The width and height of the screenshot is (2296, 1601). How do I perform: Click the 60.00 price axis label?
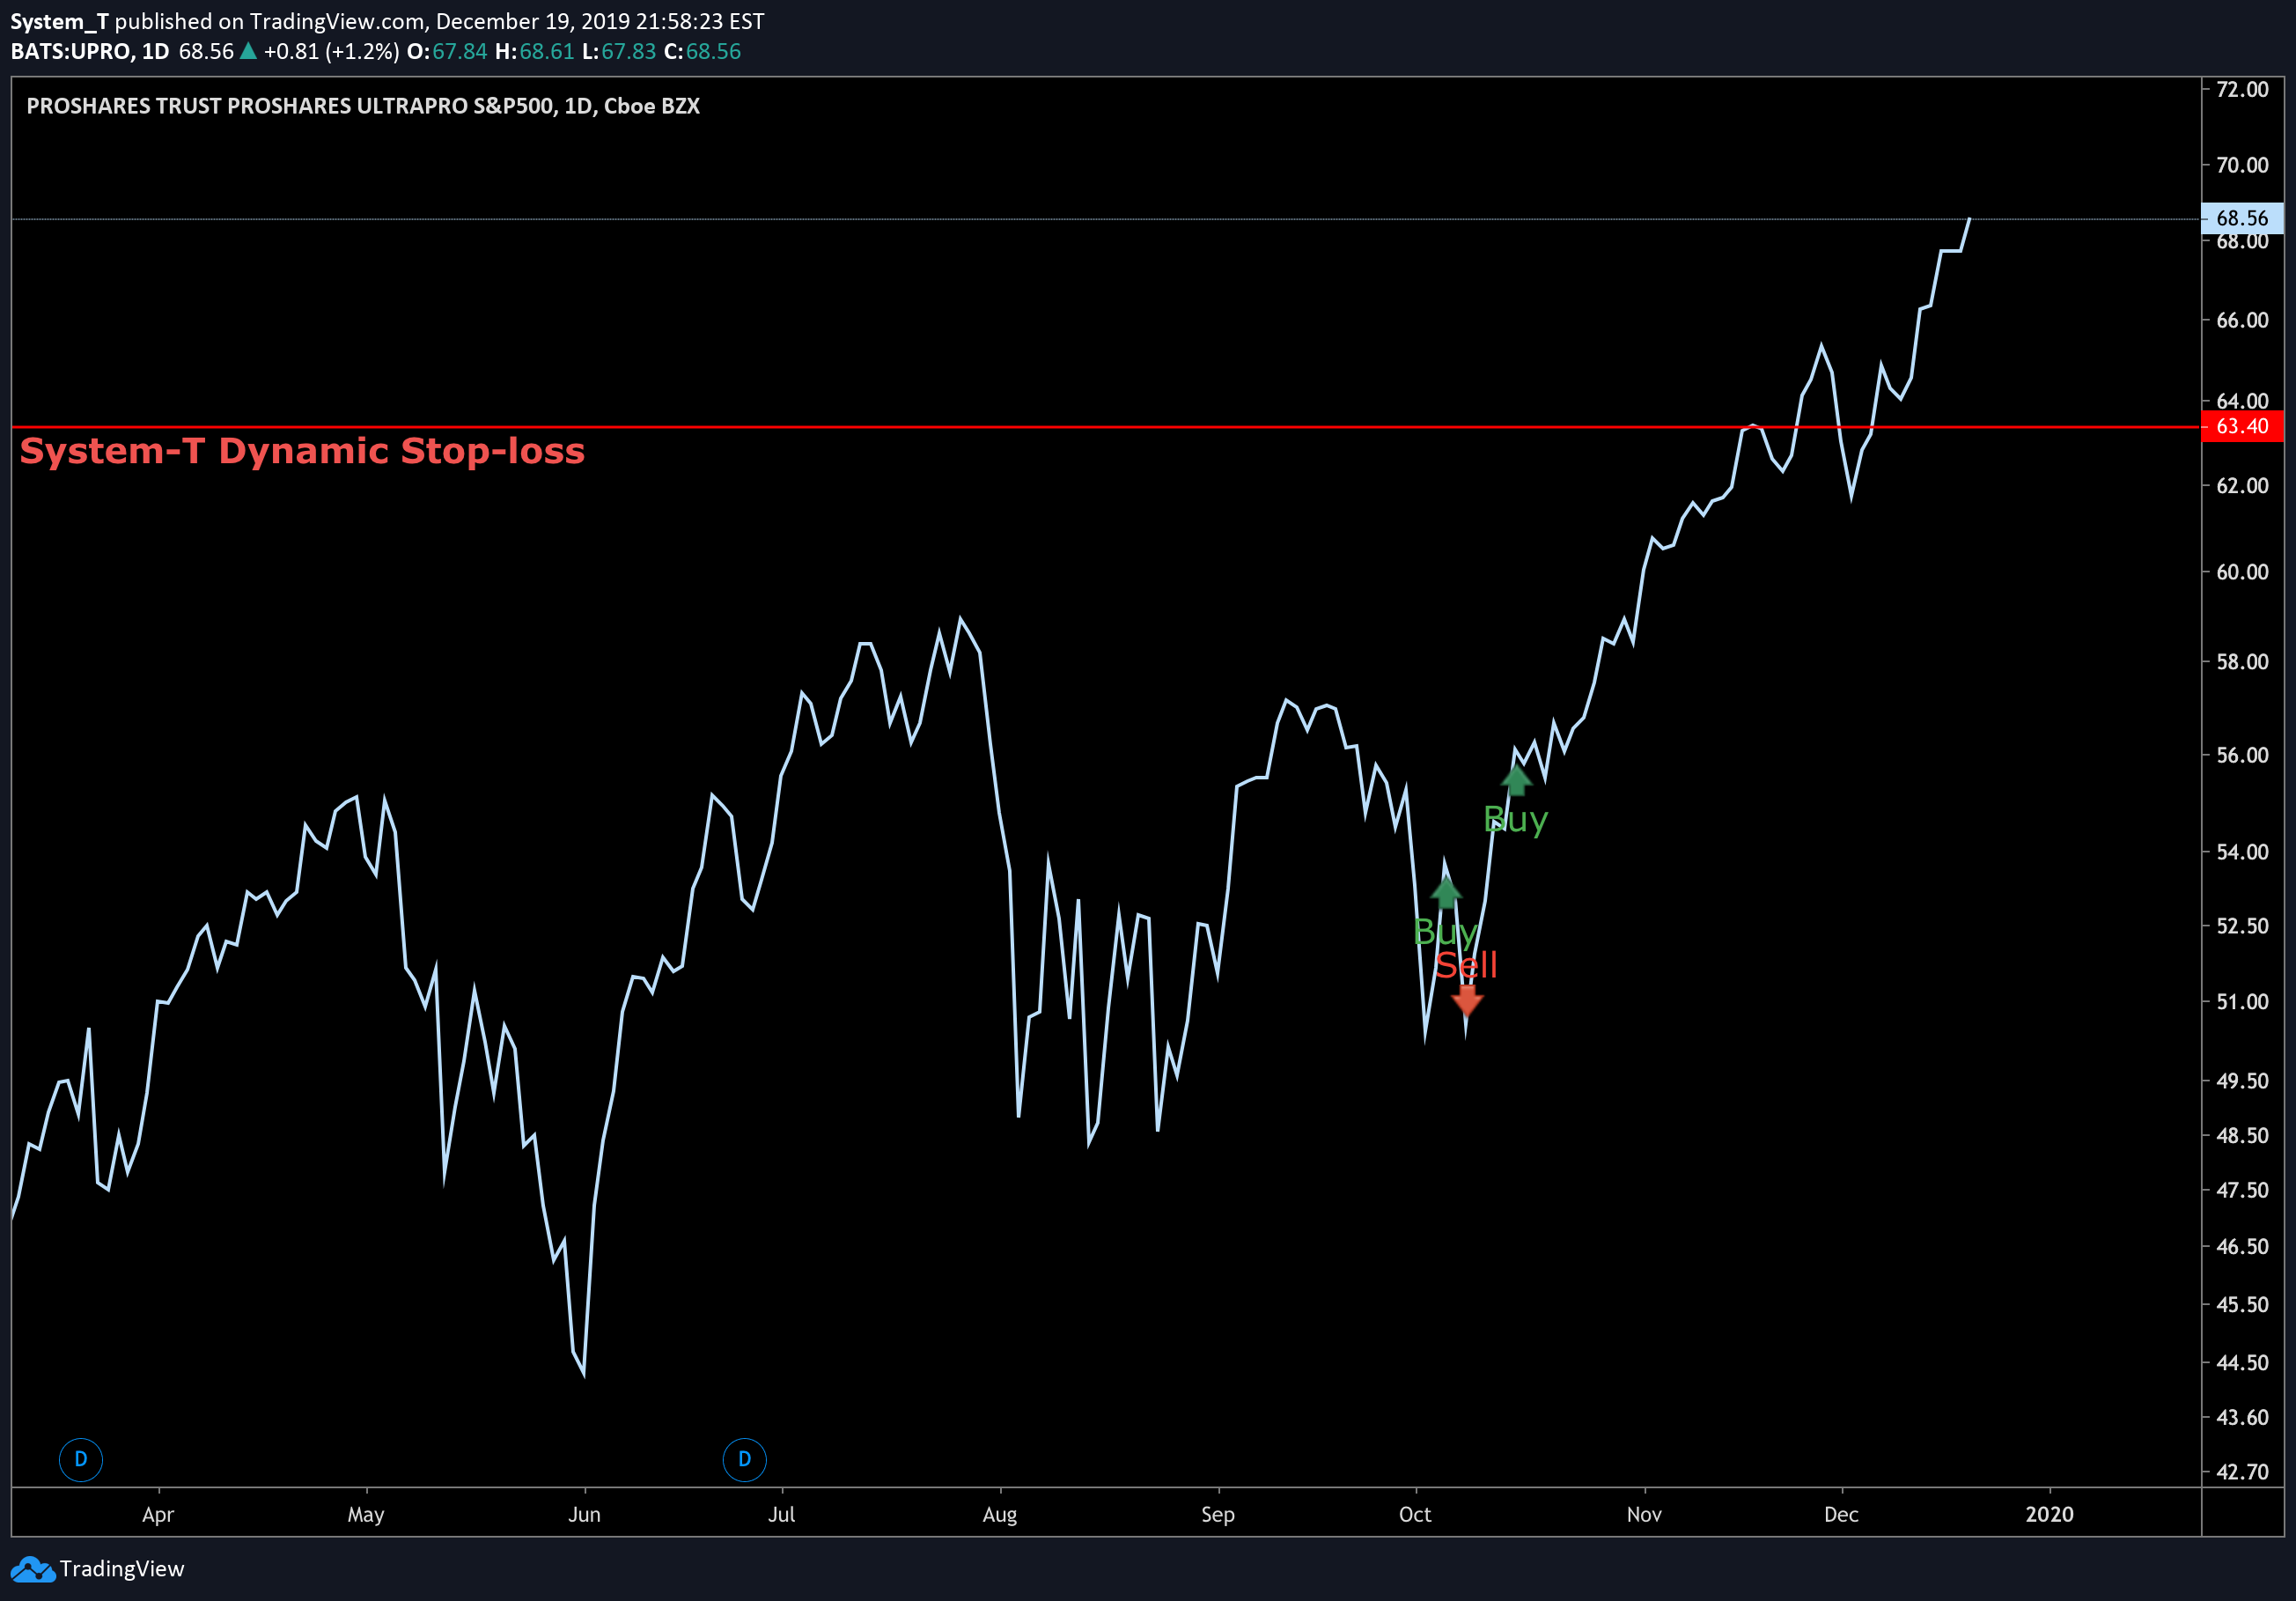[x=2242, y=572]
